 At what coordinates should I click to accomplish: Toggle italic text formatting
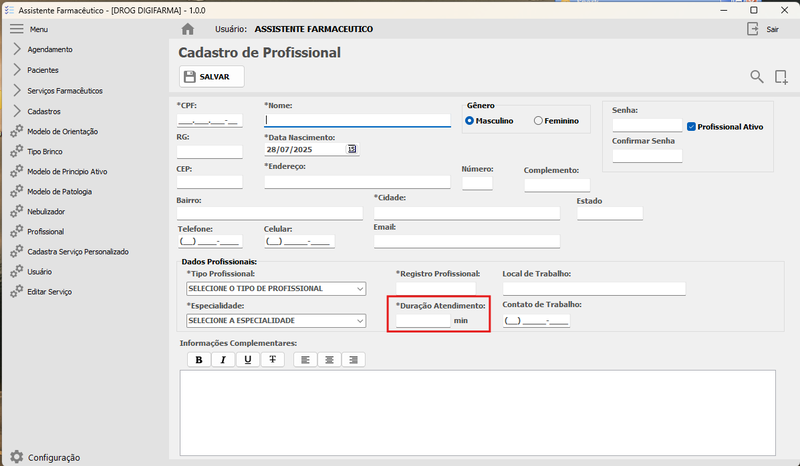[x=223, y=360]
